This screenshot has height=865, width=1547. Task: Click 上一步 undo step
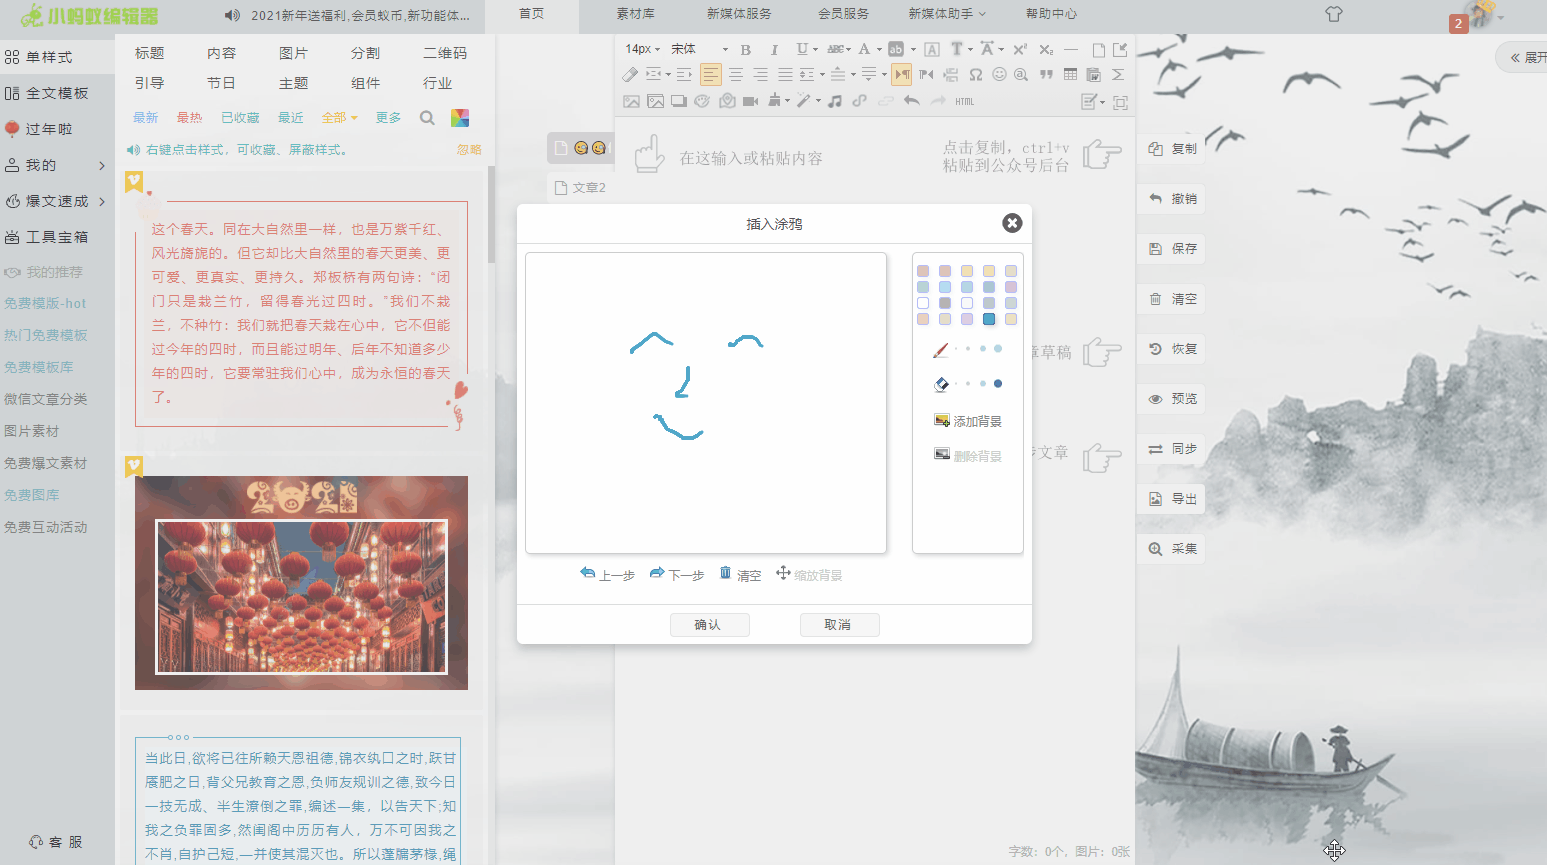[607, 574]
